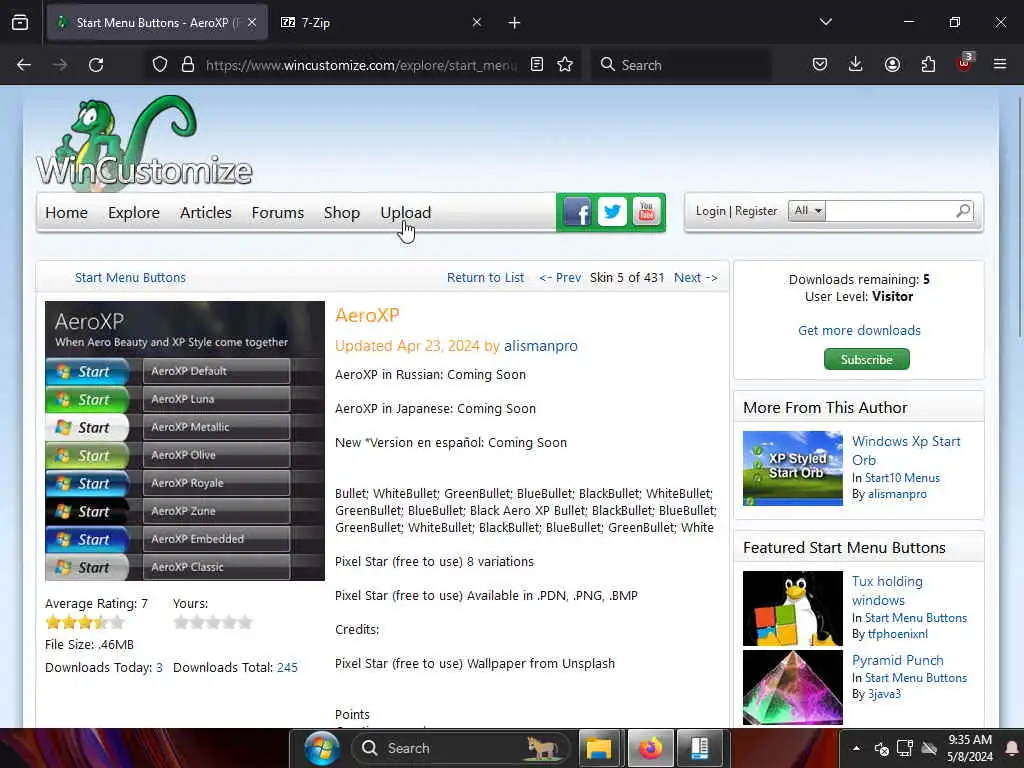
Task: Click the site search magnifier icon
Action: click(x=963, y=211)
